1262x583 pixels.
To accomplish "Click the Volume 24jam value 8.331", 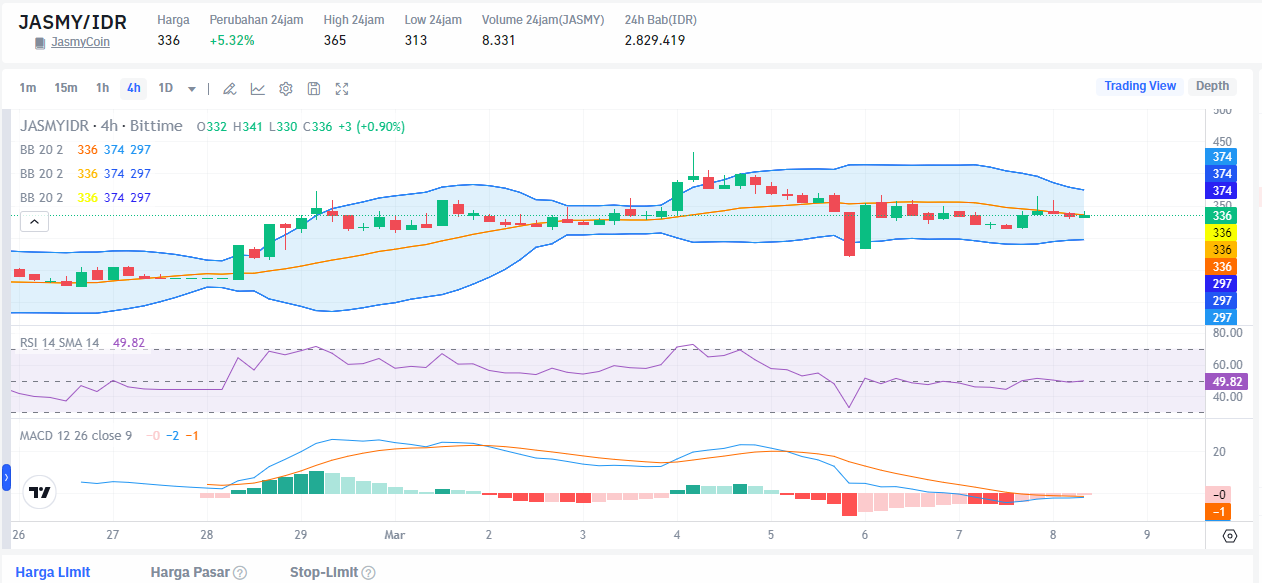I will pos(498,40).
